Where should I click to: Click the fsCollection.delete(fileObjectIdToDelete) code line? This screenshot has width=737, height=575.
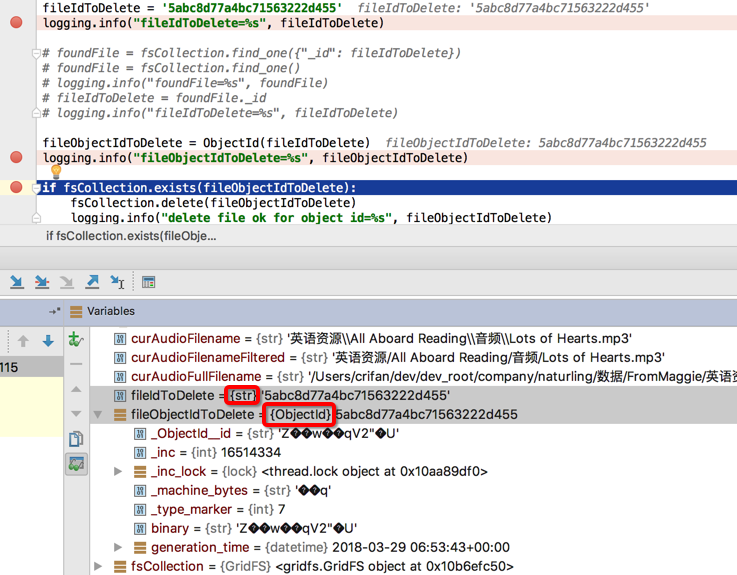213,203
